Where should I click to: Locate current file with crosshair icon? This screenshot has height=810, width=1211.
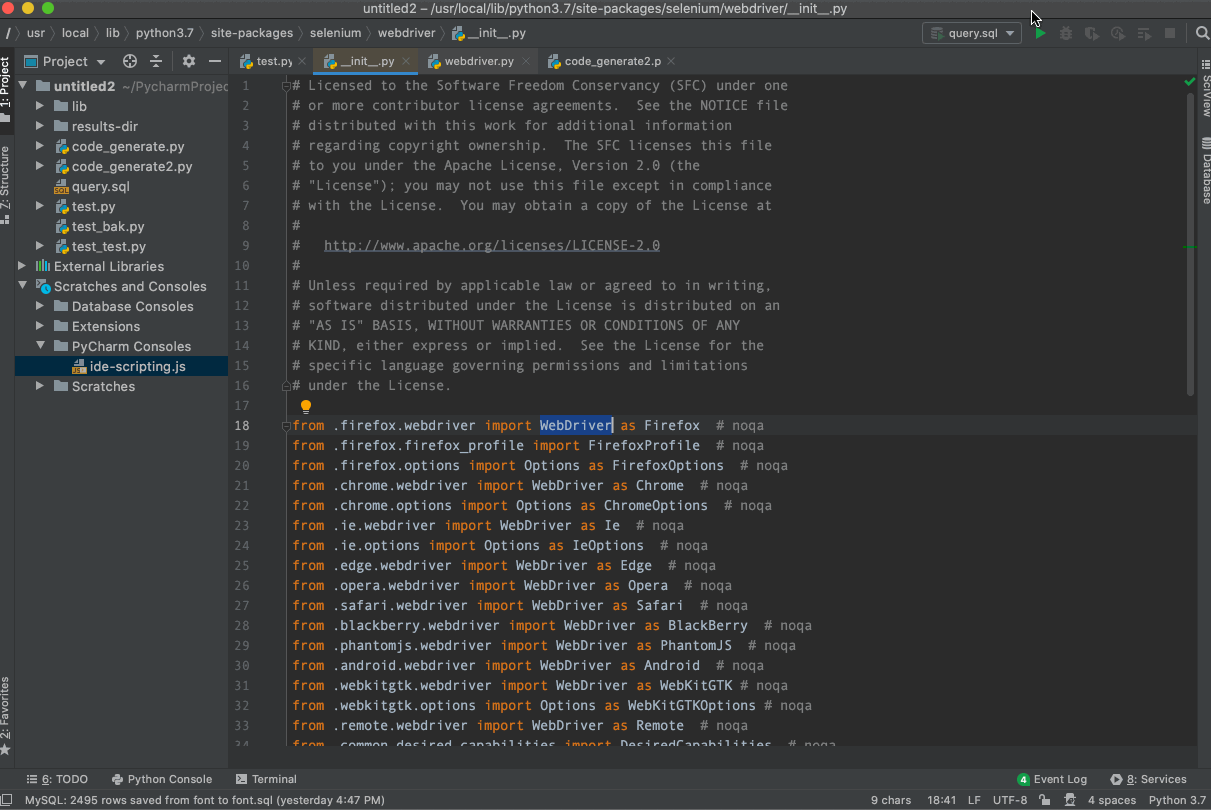pos(130,61)
